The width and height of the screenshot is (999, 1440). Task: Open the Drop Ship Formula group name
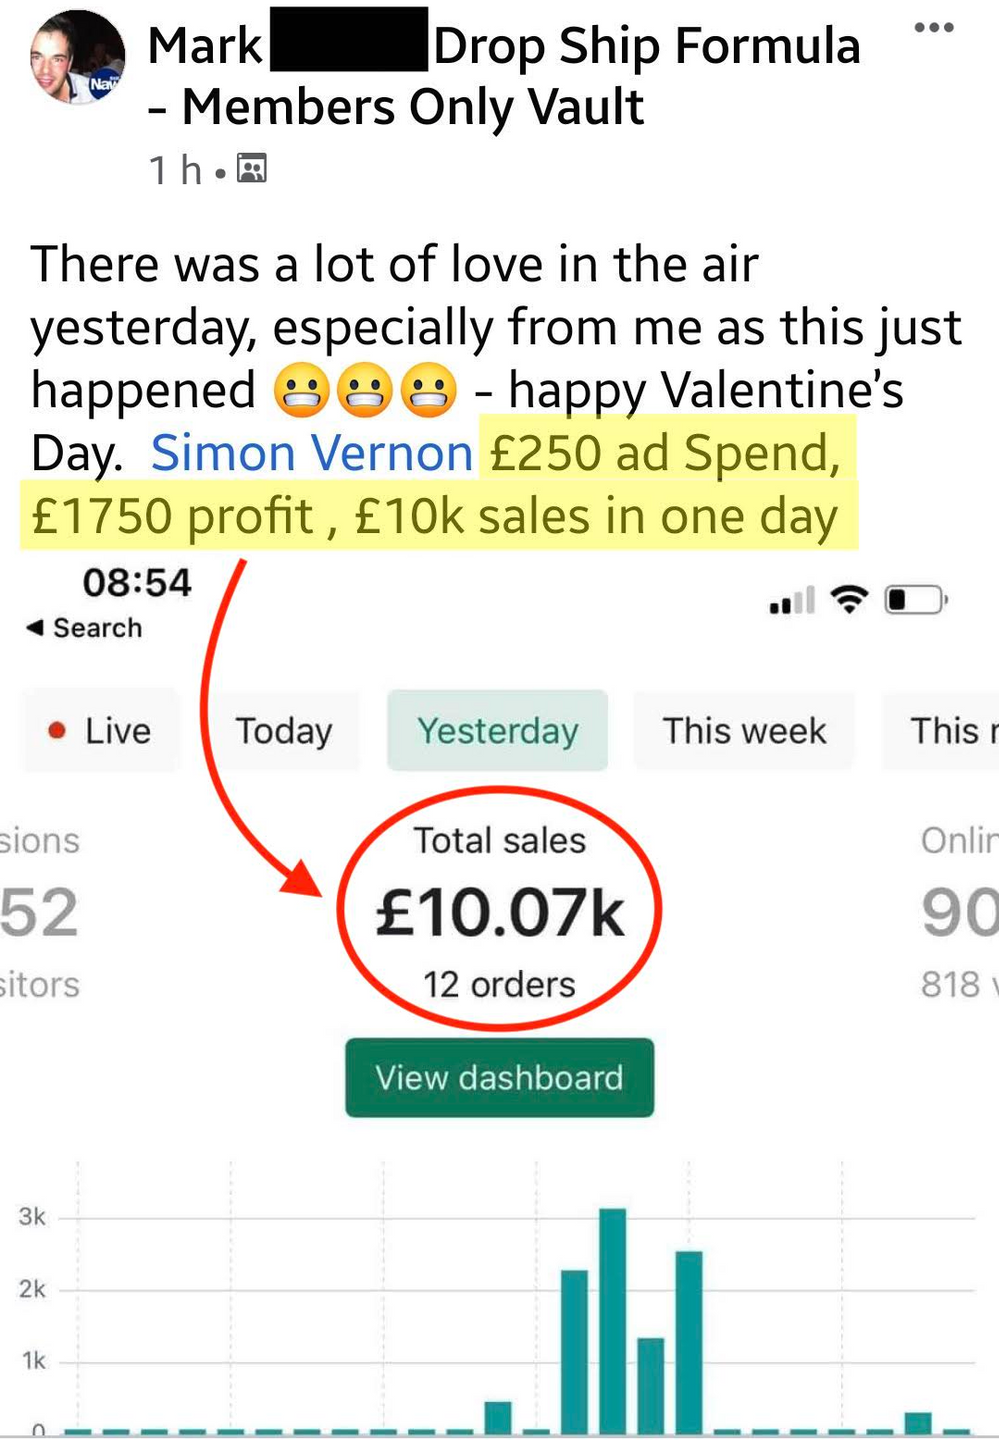pos(646,46)
